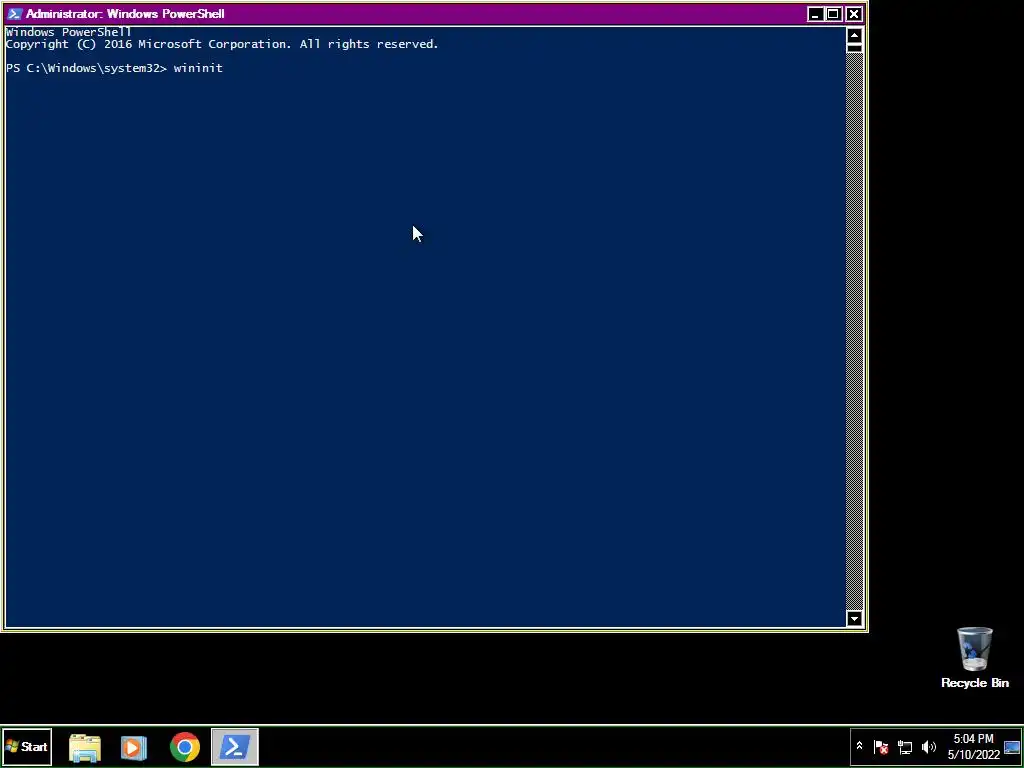Click the 'Administrator: Windows PowerShell' title bar

(405, 14)
